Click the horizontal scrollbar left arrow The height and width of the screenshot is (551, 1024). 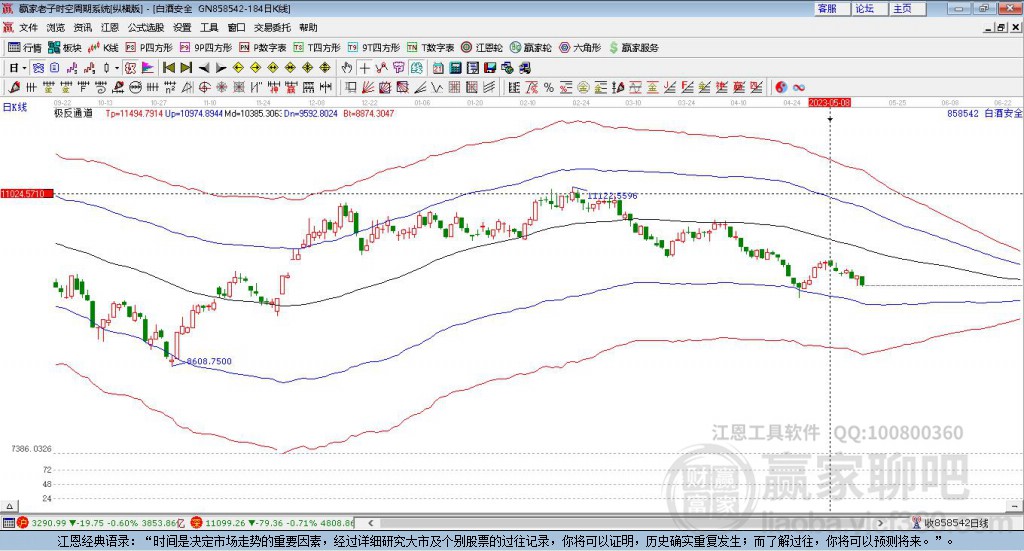pos(370,523)
